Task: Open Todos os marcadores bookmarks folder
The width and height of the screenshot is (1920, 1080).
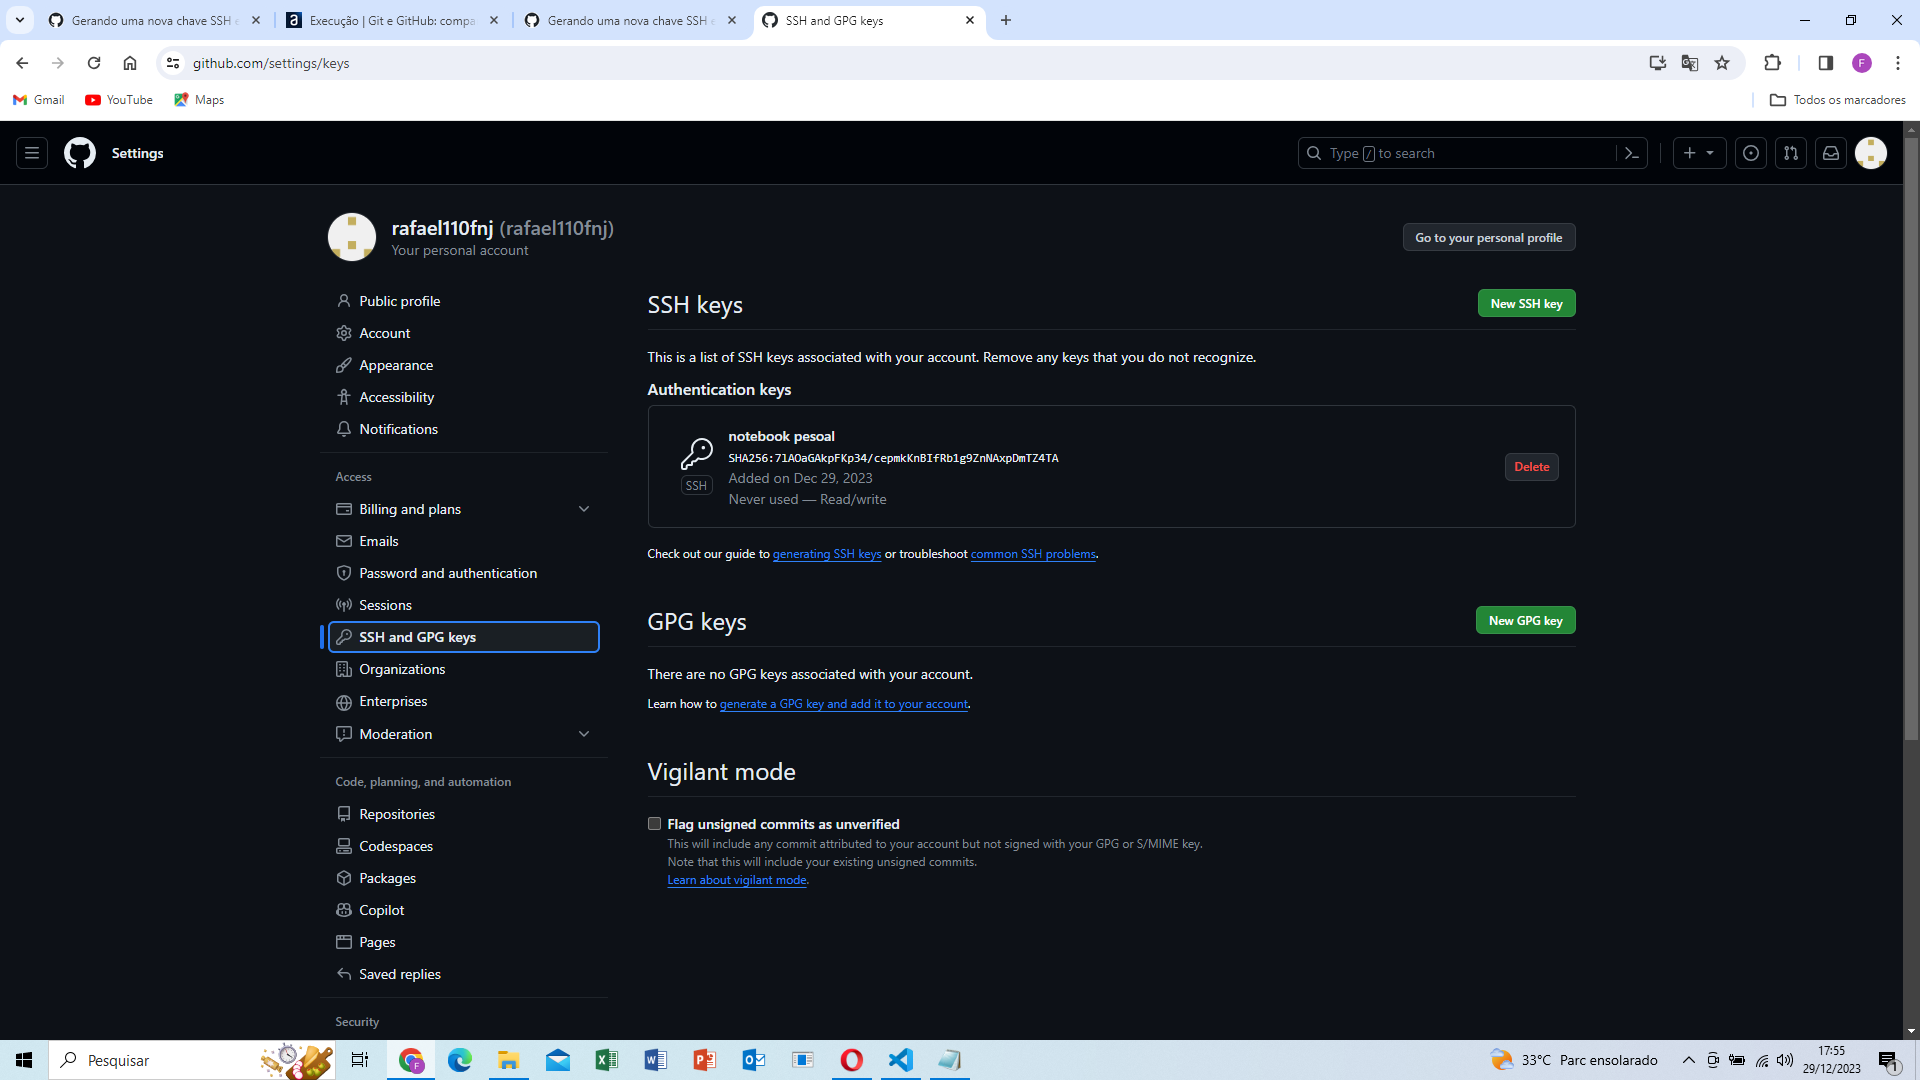Action: point(1838,100)
